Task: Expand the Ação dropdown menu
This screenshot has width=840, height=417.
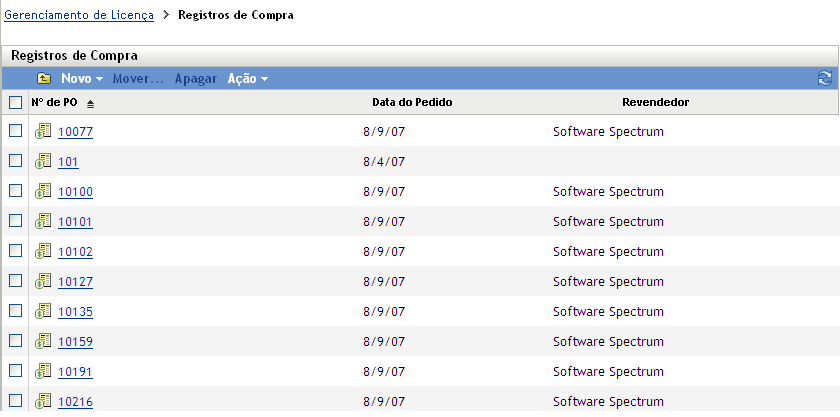Action: tap(247, 78)
